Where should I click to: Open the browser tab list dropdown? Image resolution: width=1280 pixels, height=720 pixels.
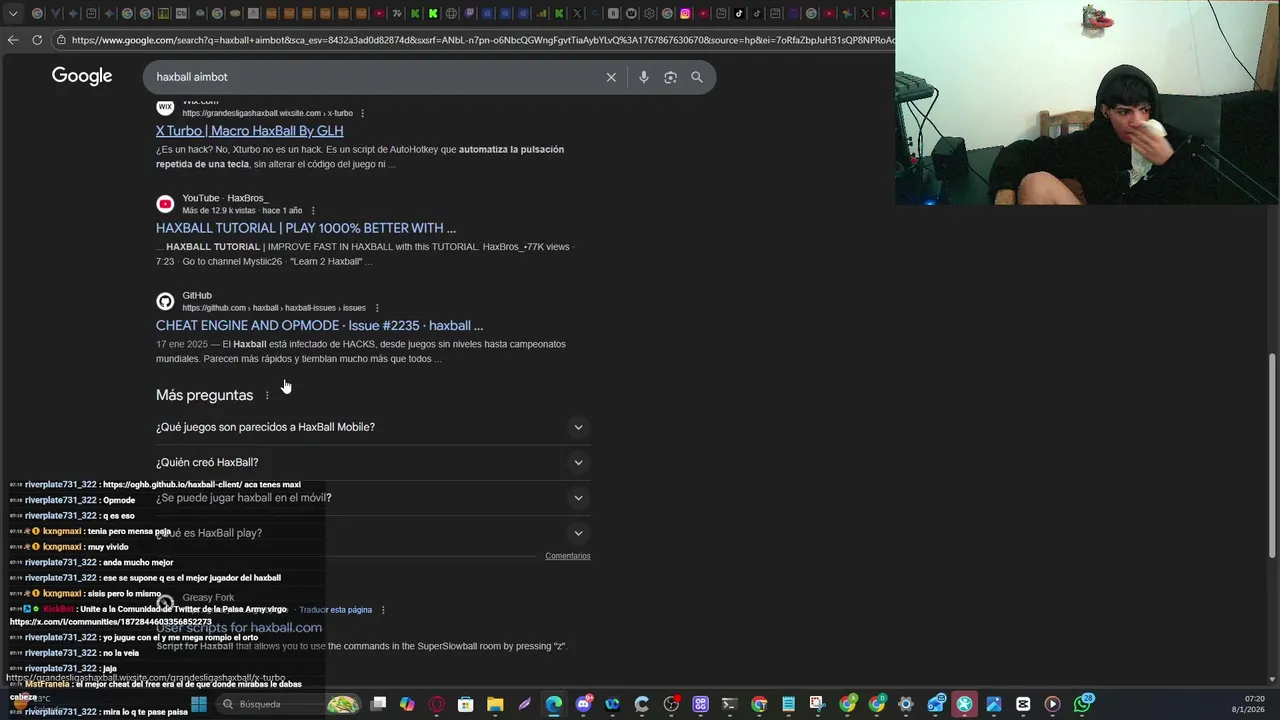click(x=14, y=14)
